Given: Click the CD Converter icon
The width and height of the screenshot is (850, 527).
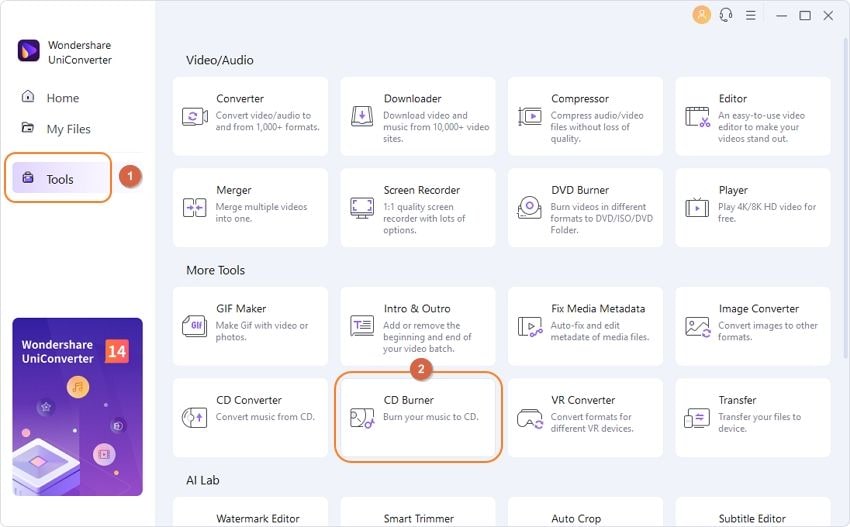Looking at the screenshot, I should pyautogui.click(x=195, y=417).
